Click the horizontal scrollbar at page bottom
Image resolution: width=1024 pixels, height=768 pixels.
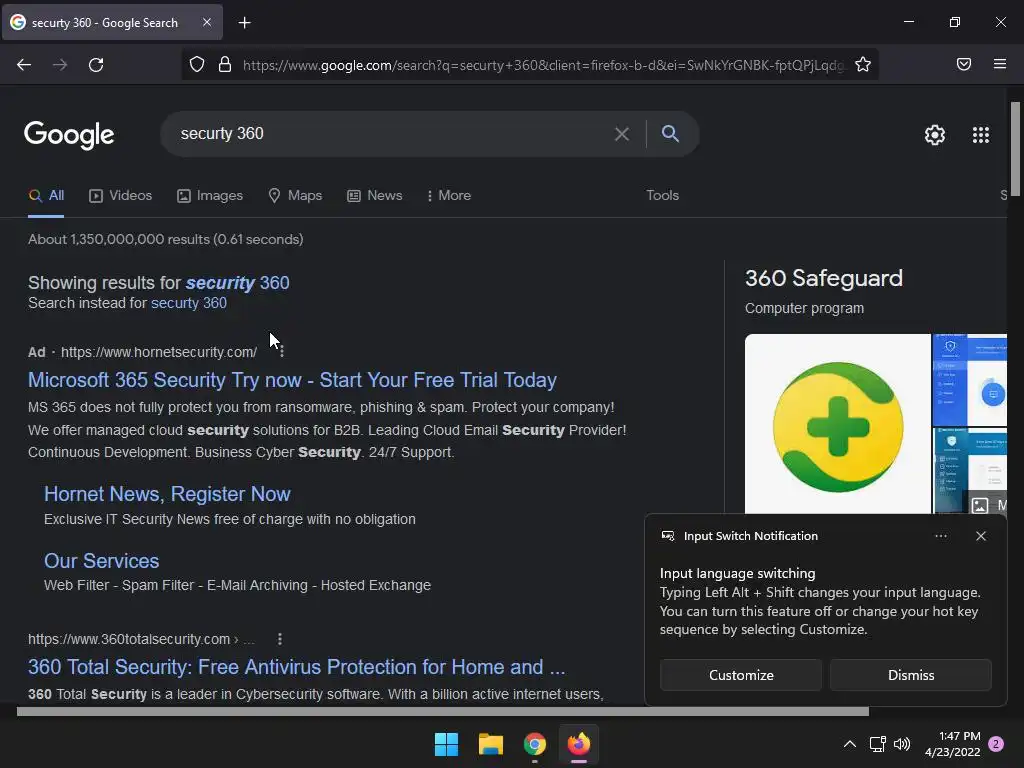(443, 711)
